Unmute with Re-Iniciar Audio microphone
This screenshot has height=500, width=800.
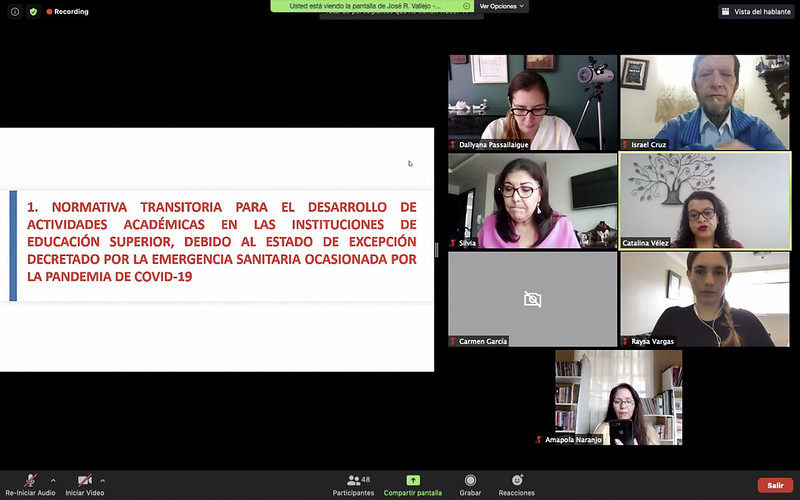coord(31,480)
